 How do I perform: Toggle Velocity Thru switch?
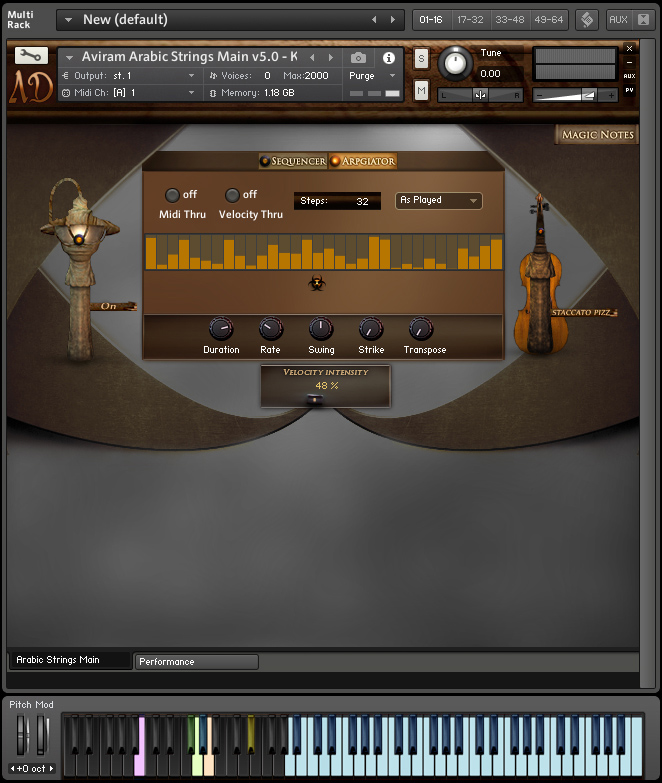[x=232, y=195]
